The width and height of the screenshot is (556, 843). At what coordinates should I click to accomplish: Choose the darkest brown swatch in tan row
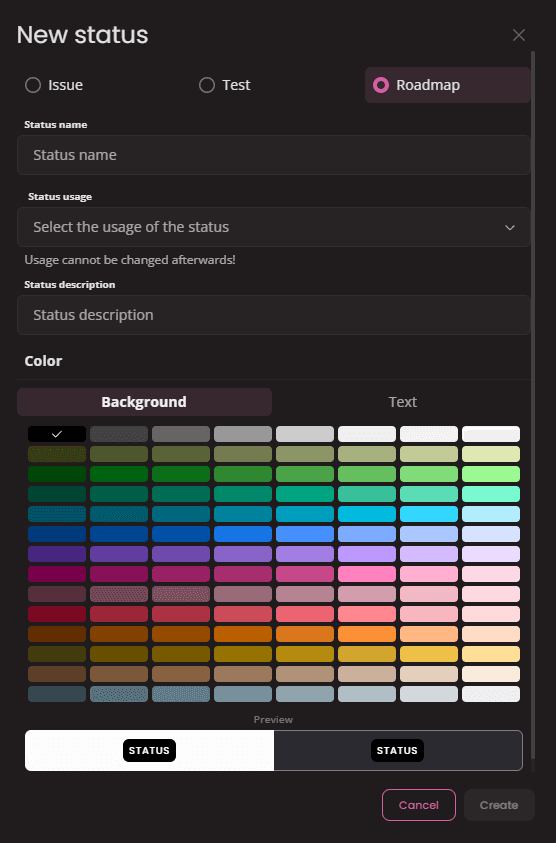[x=57, y=674]
